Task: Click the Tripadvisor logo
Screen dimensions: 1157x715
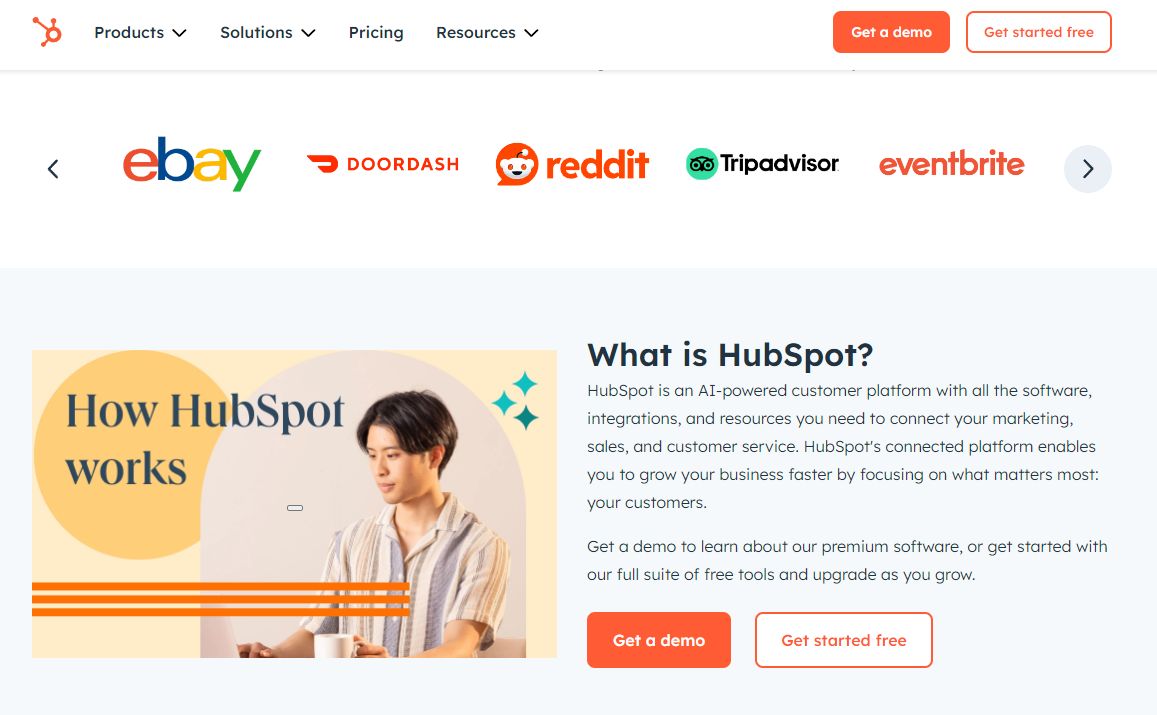Action: [762, 164]
